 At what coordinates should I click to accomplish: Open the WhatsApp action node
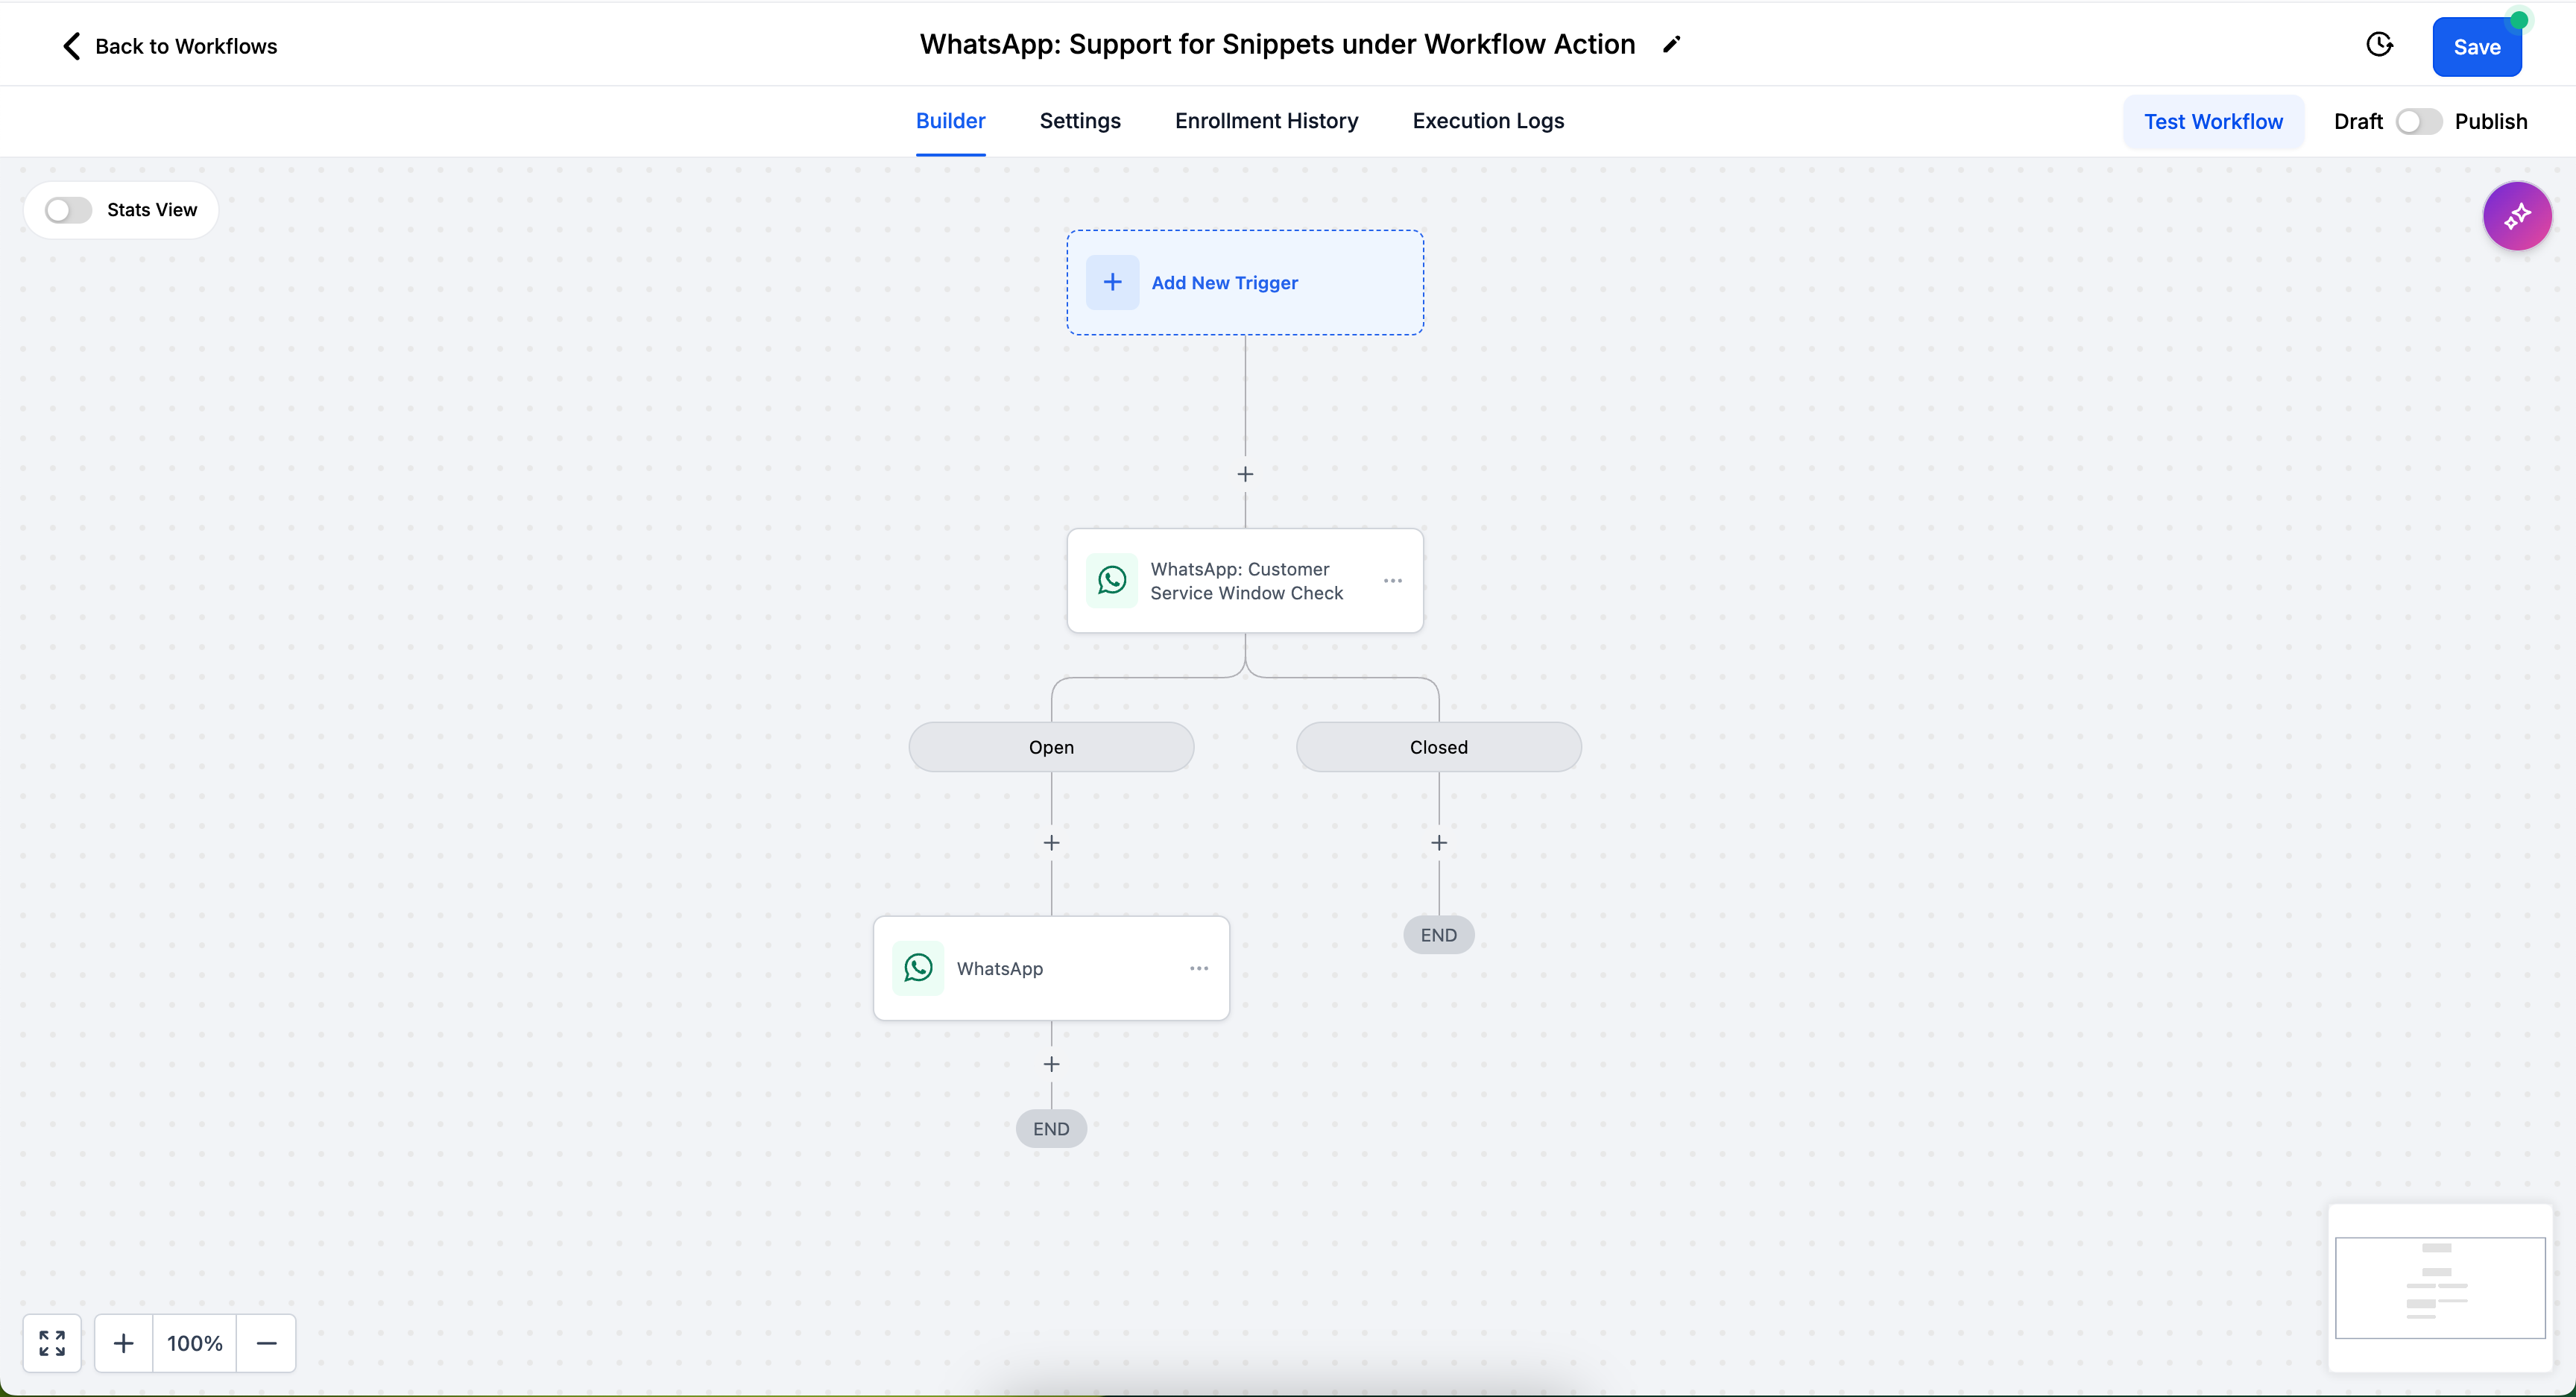pos(1051,968)
